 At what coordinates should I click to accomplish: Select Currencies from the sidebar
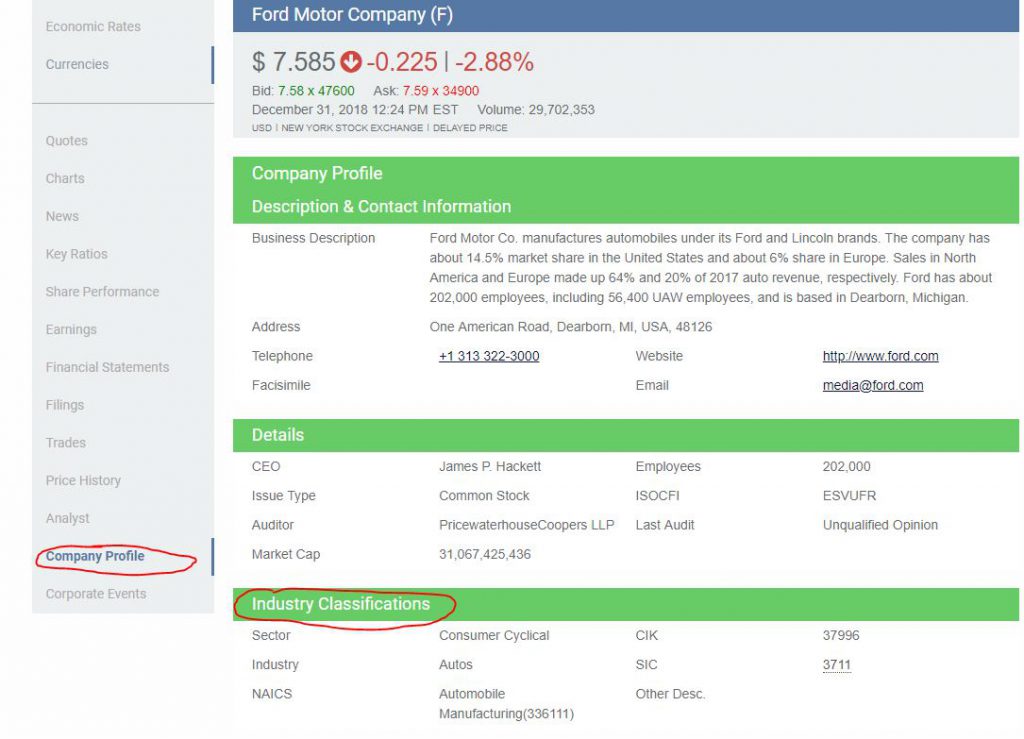(x=77, y=64)
